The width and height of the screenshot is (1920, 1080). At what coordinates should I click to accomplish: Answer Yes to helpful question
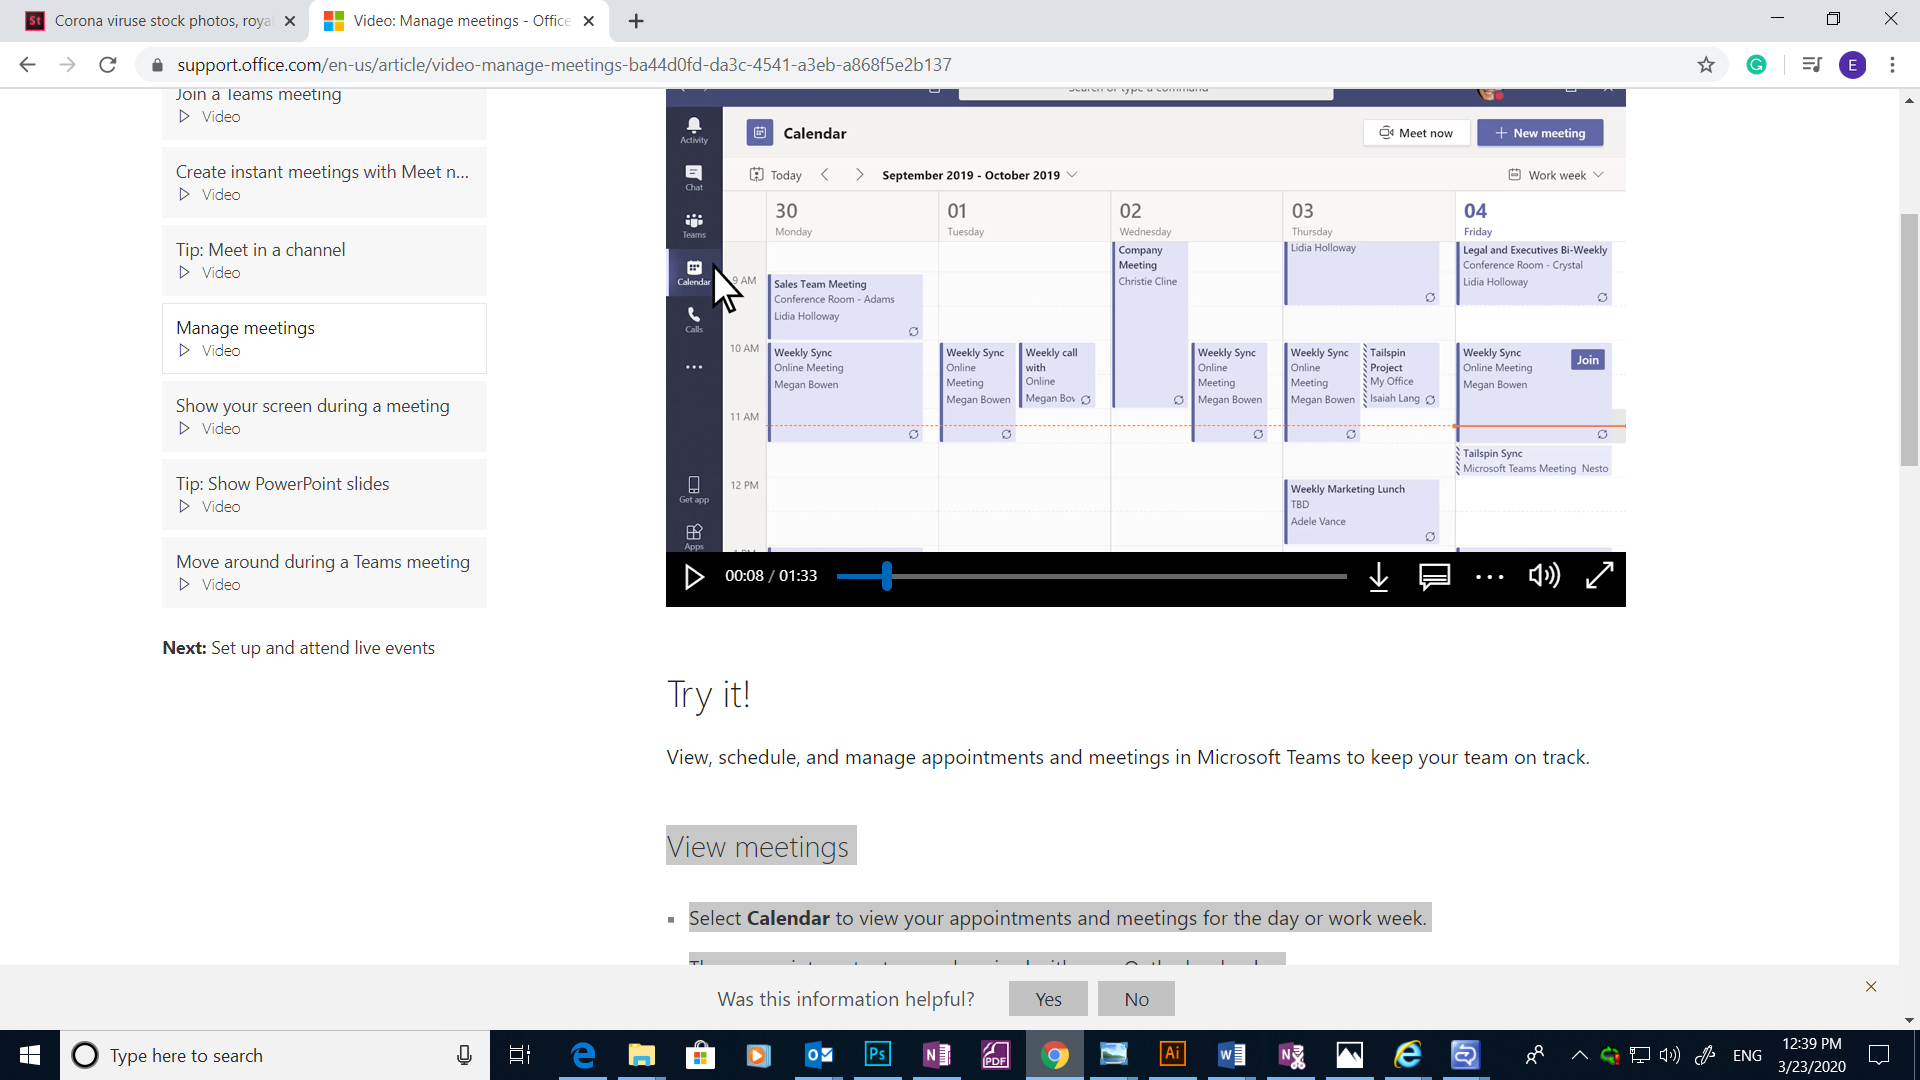(1048, 999)
